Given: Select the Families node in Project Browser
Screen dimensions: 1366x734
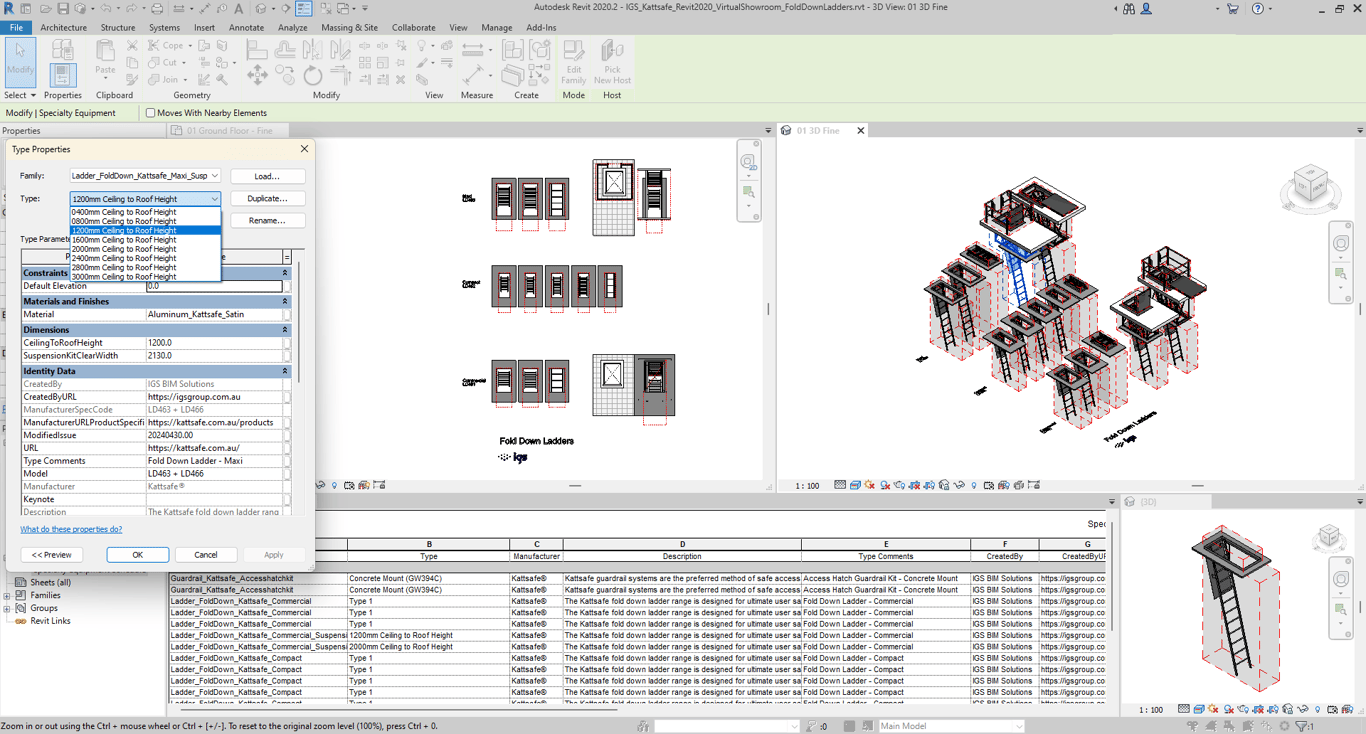Looking at the screenshot, I should click(x=45, y=595).
